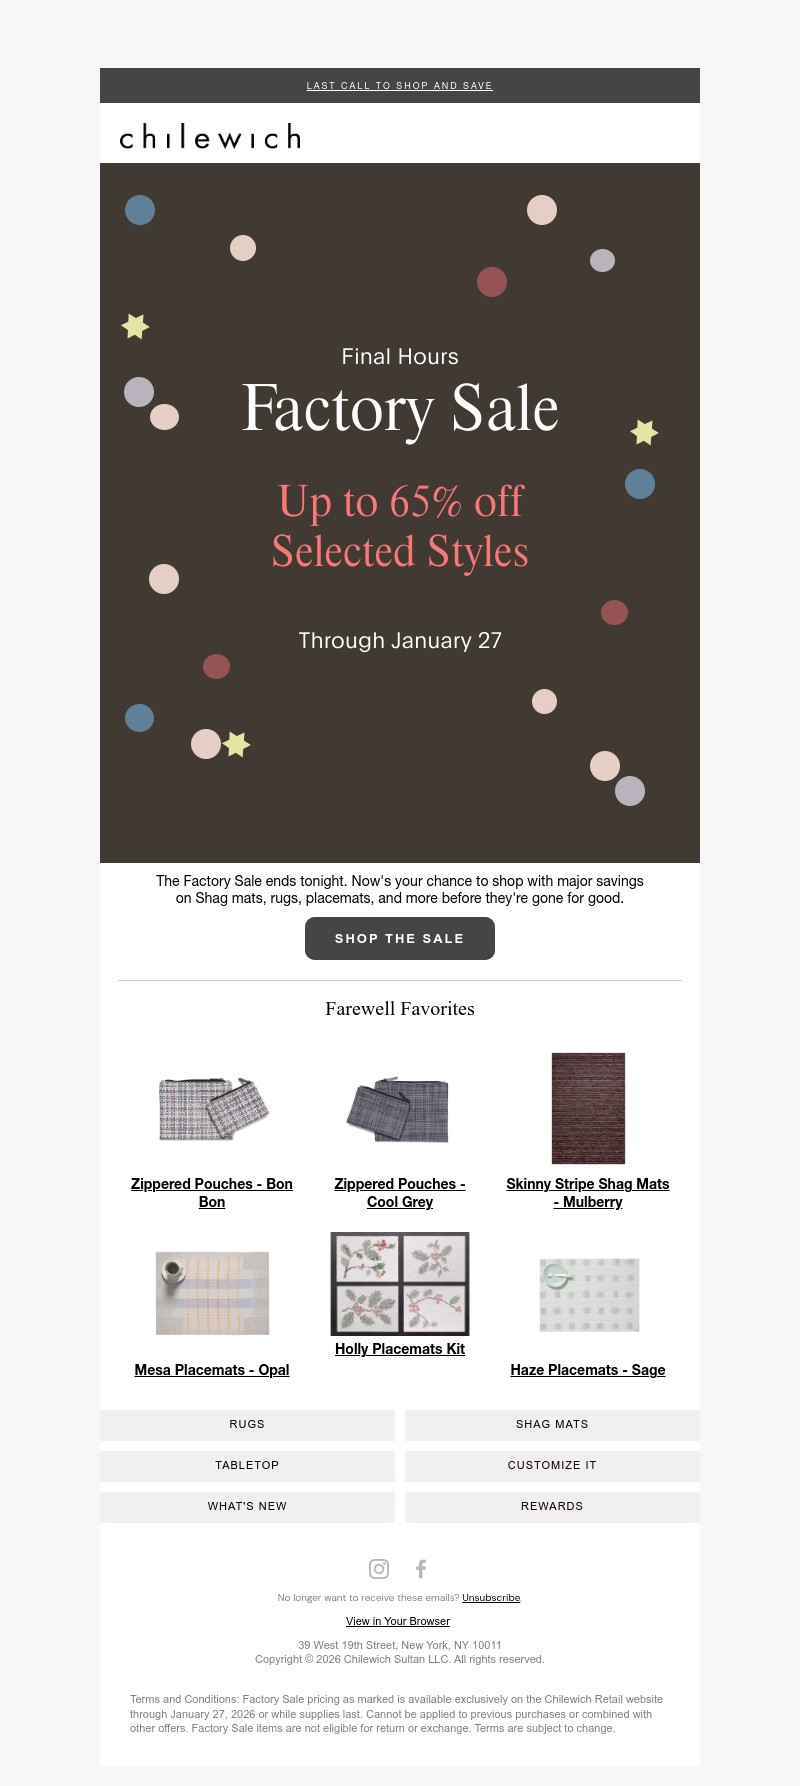
Task: Open Mesa Placemats - Opal link
Action: (211, 1370)
